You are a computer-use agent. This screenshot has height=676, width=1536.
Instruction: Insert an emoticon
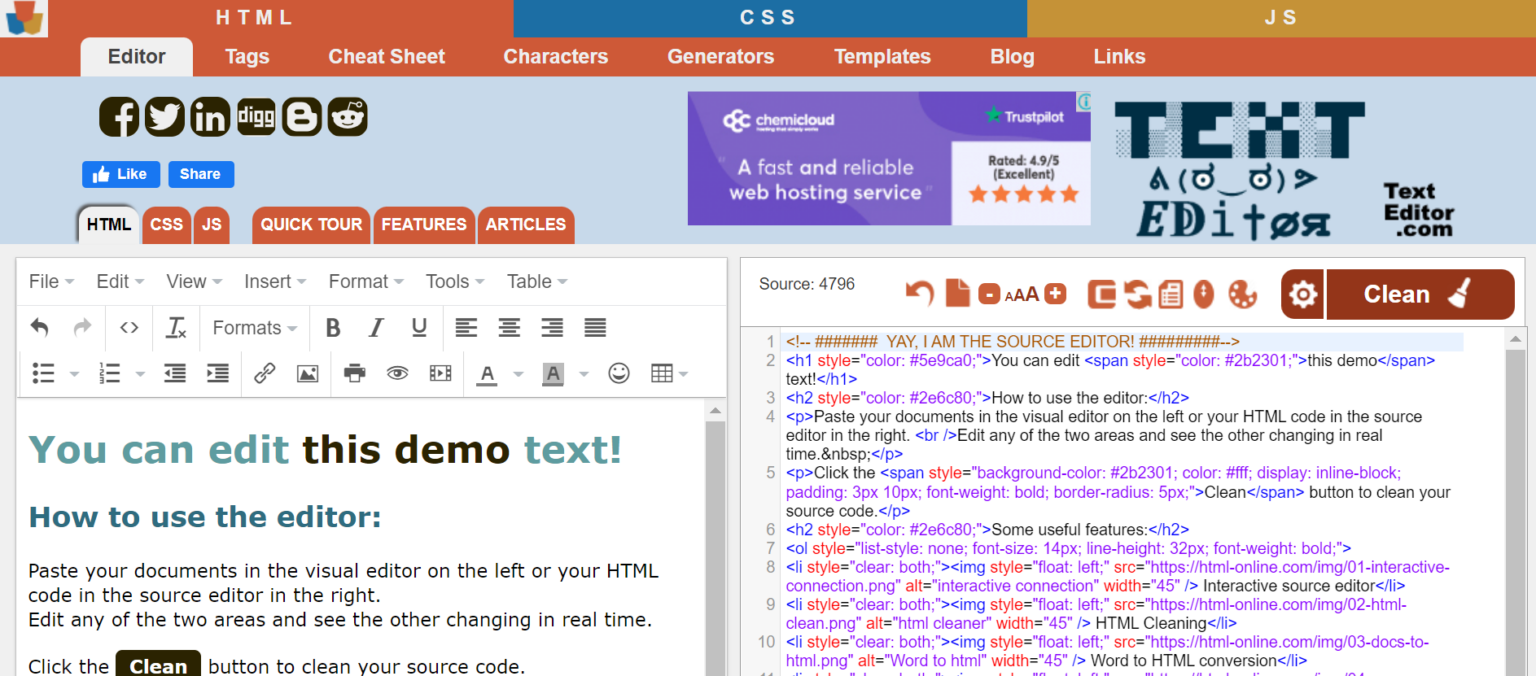pyautogui.click(x=619, y=373)
